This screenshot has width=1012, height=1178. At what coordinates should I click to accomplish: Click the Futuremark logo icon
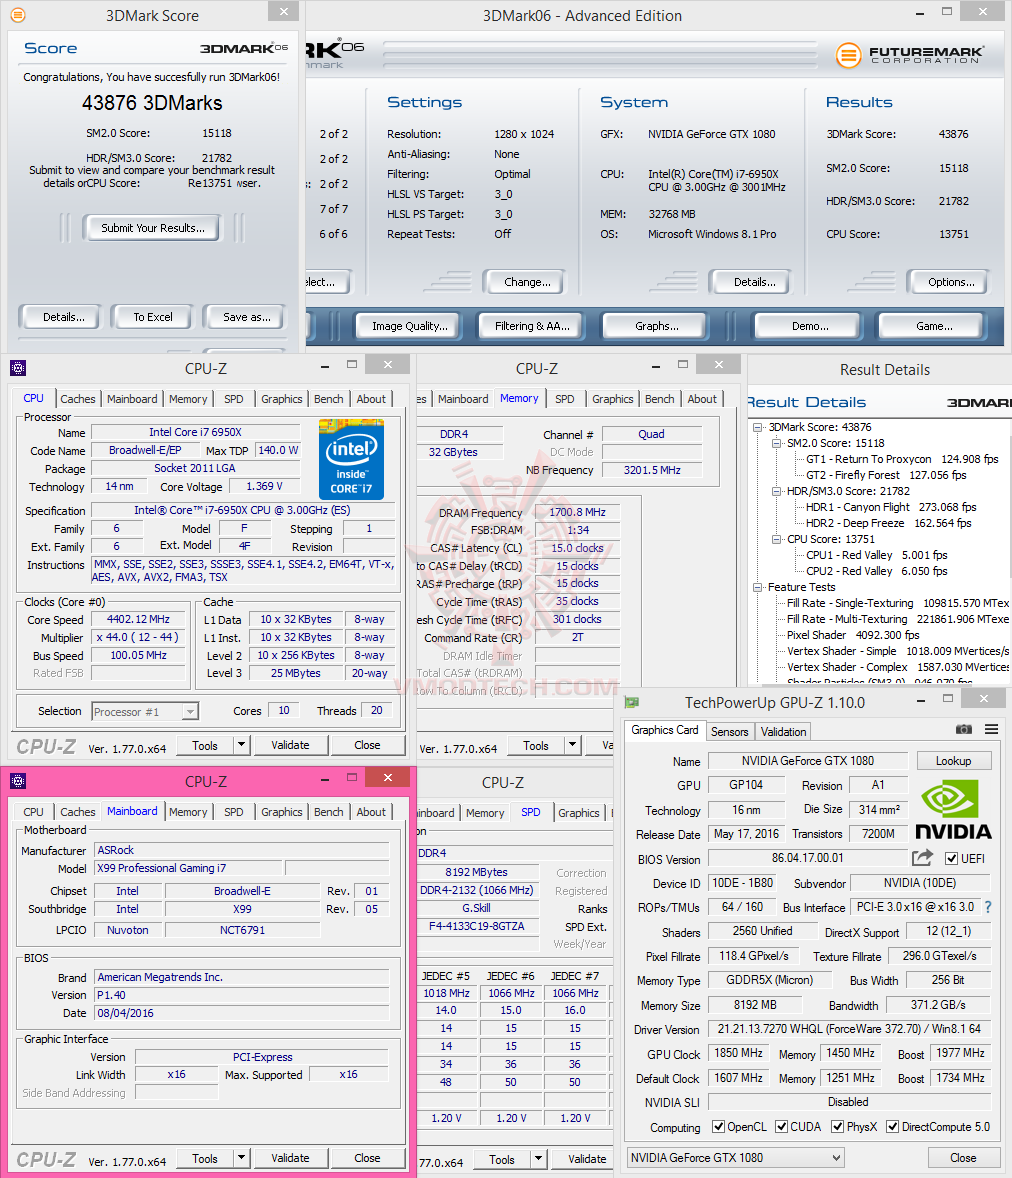(848, 56)
